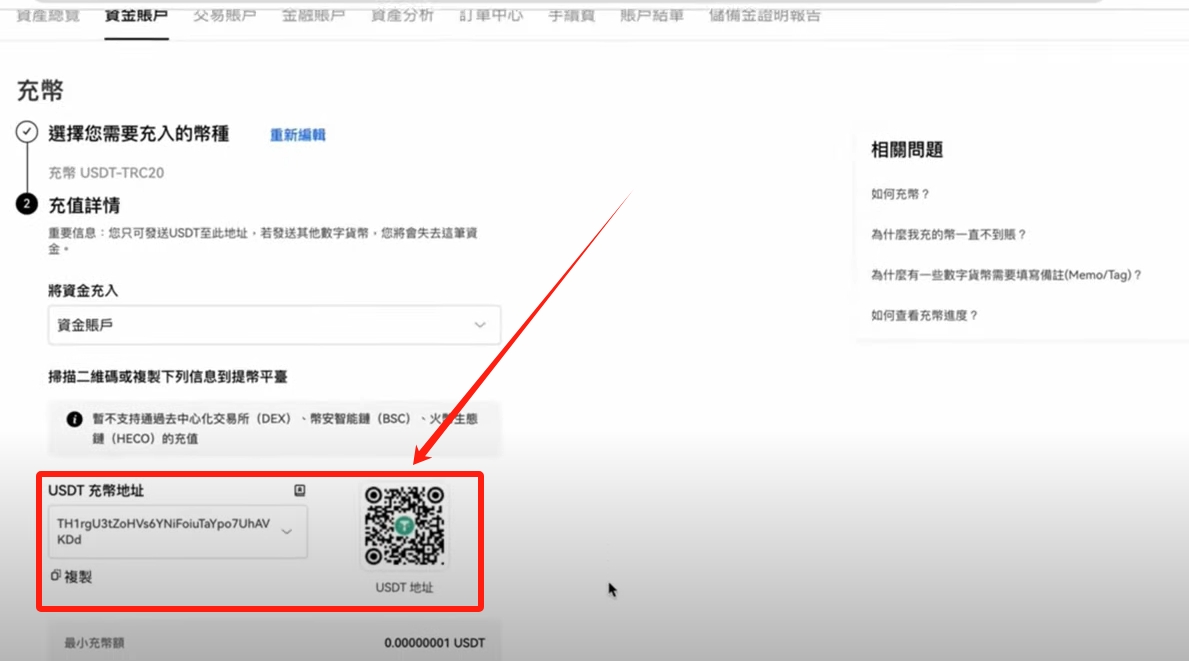Click the 相關問題 heading
1189x661 pixels.
(907, 150)
